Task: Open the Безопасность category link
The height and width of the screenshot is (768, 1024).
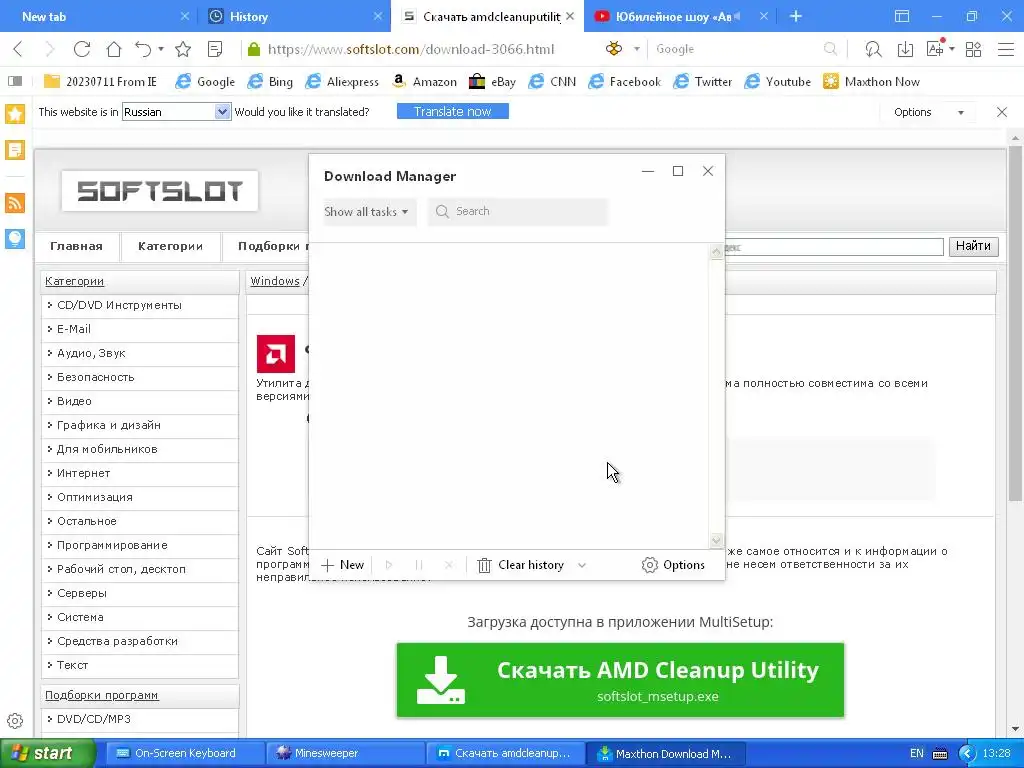Action: [x=95, y=377]
